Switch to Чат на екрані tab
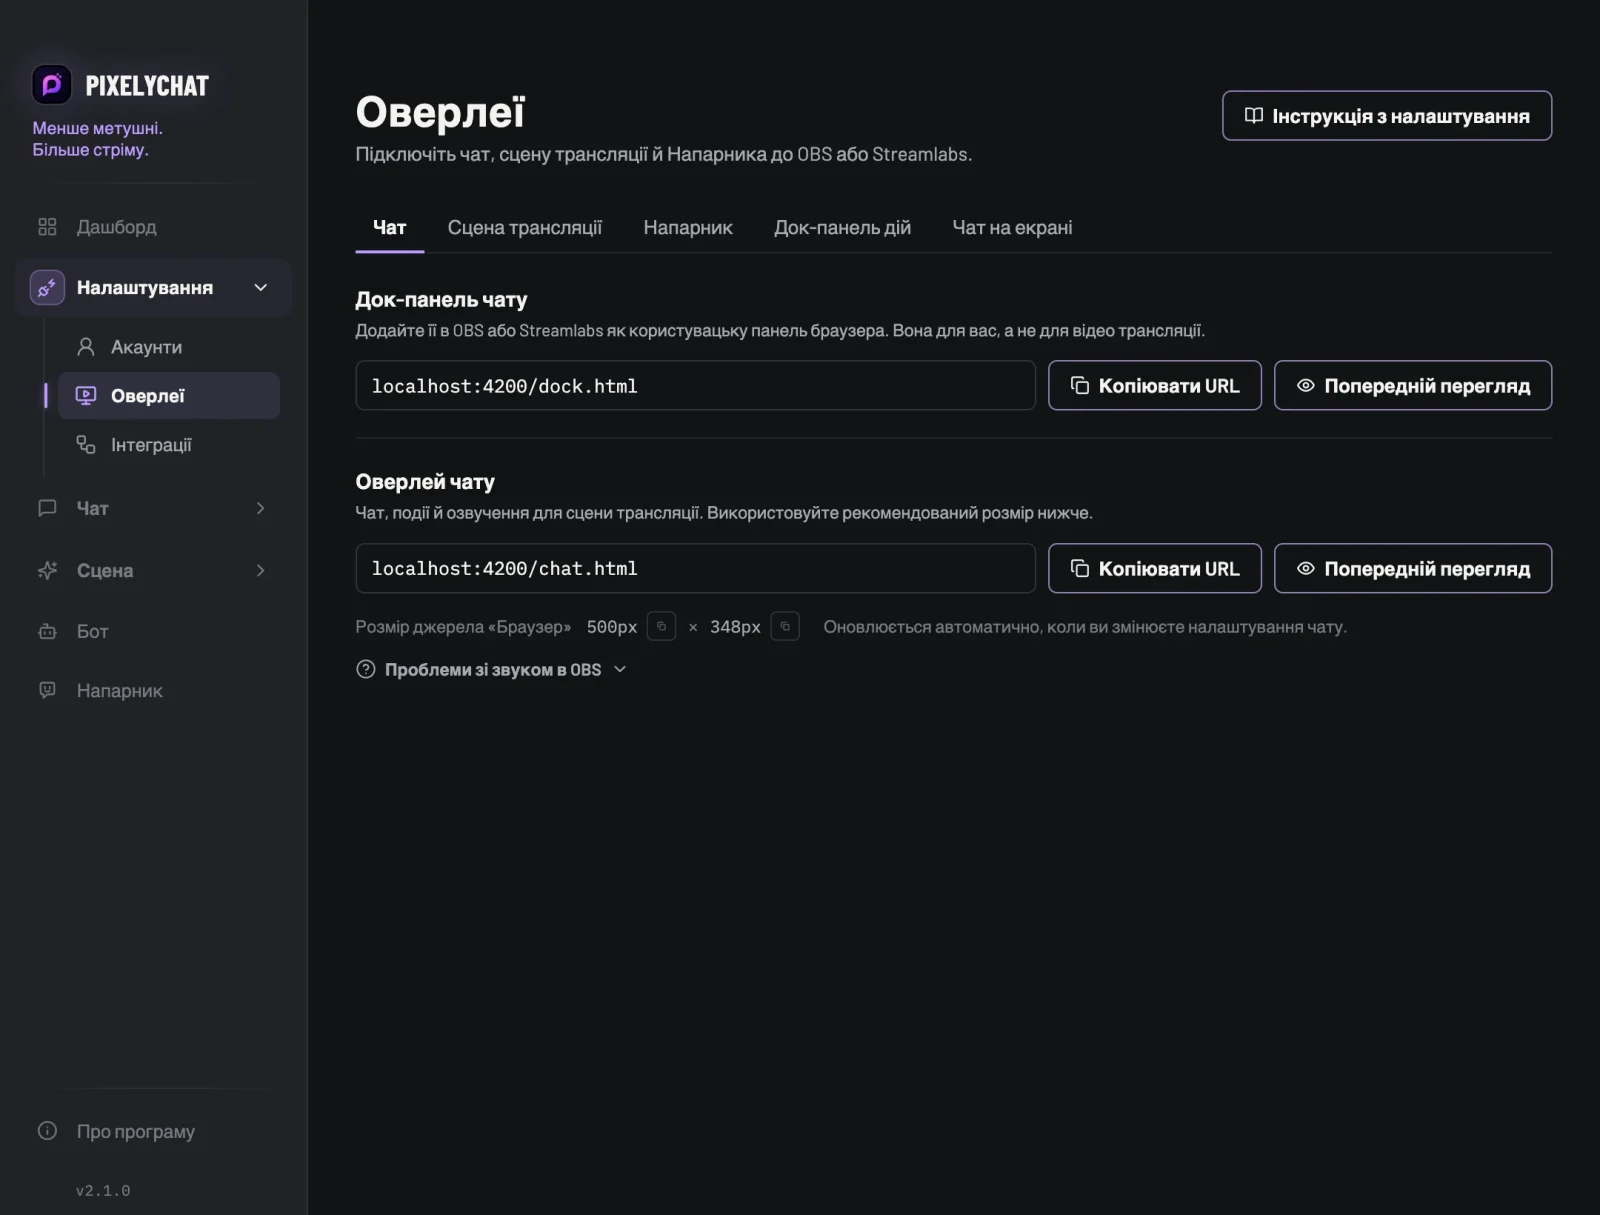The height and width of the screenshot is (1215, 1600). (1012, 228)
